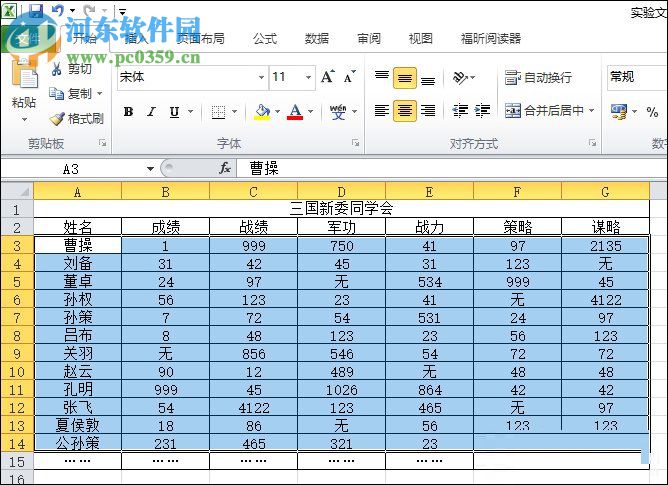Click the accounting number format icon
Viewport: 668px width, 485px height.
619,112
